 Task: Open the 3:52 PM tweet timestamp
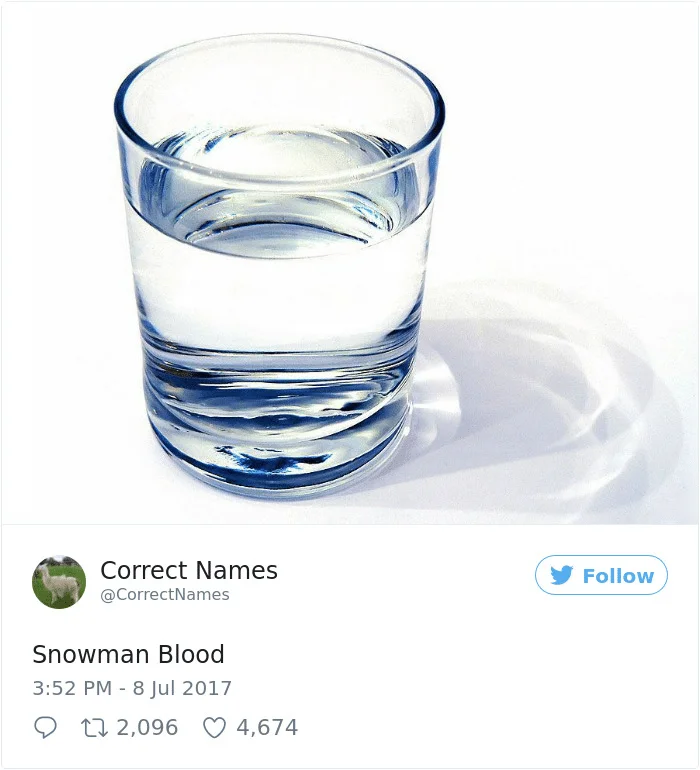(72, 688)
